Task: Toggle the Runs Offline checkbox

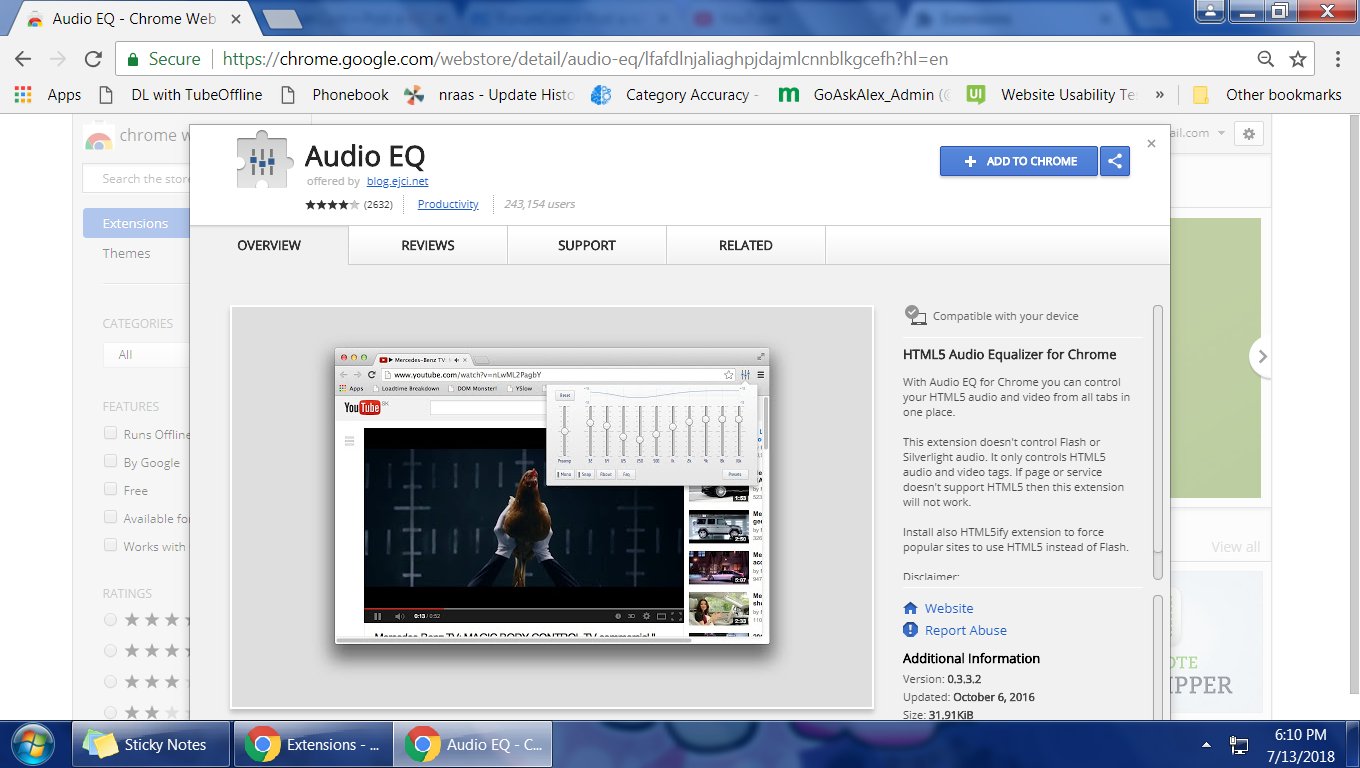Action: pos(111,434)
